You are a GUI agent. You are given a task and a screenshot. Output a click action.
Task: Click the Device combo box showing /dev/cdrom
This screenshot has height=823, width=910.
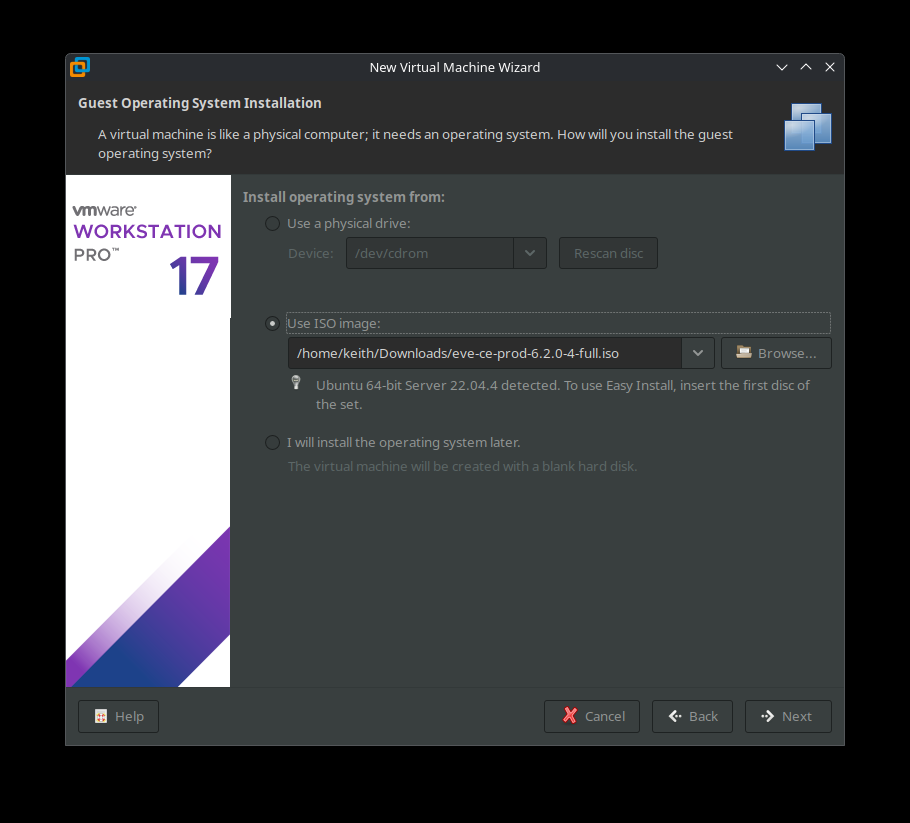point(446,253)
